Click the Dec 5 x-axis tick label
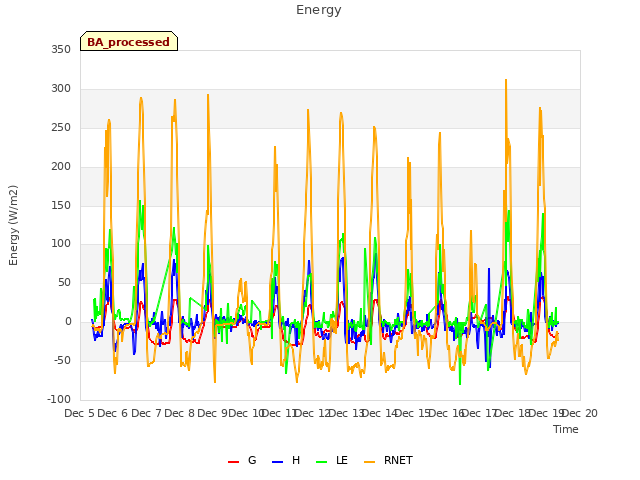The height and width of the screenshot is (480, 640). pos(80,413)
